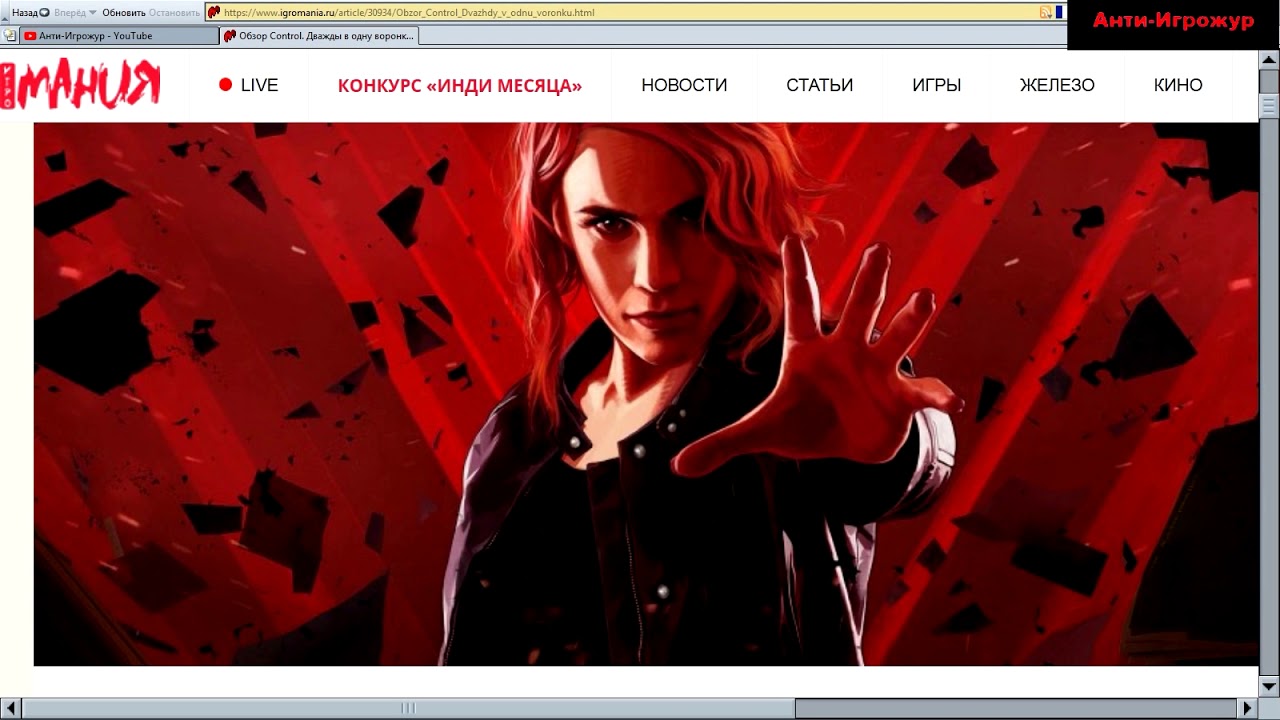1280x720 pixels.
Task: Click the Игромания favicon on the Обзор Control tab
Action: (x=230, y=36)
